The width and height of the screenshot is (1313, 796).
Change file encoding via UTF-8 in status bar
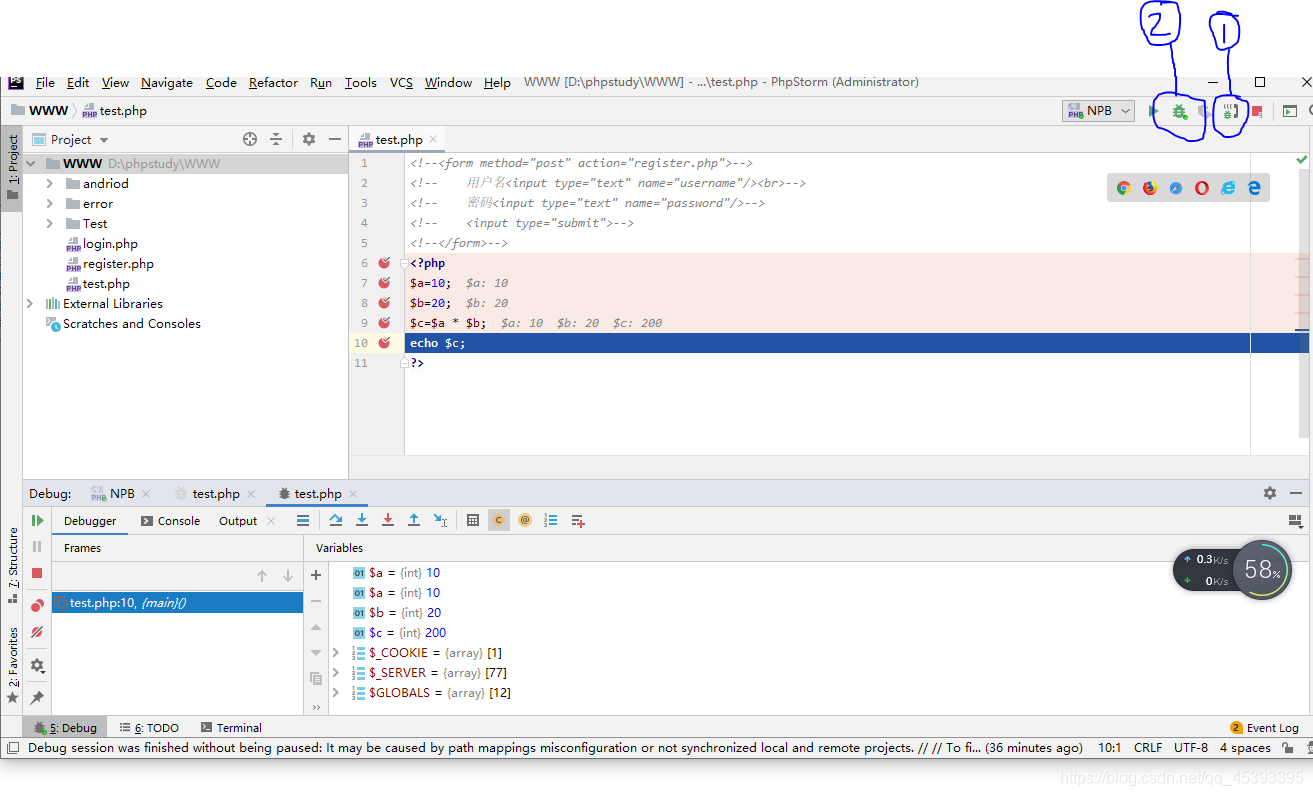coord(1191,748)
